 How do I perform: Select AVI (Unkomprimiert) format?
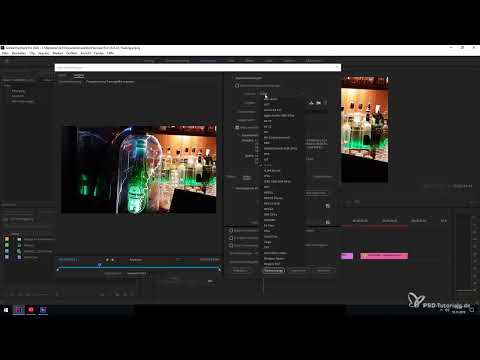point(277,138)
